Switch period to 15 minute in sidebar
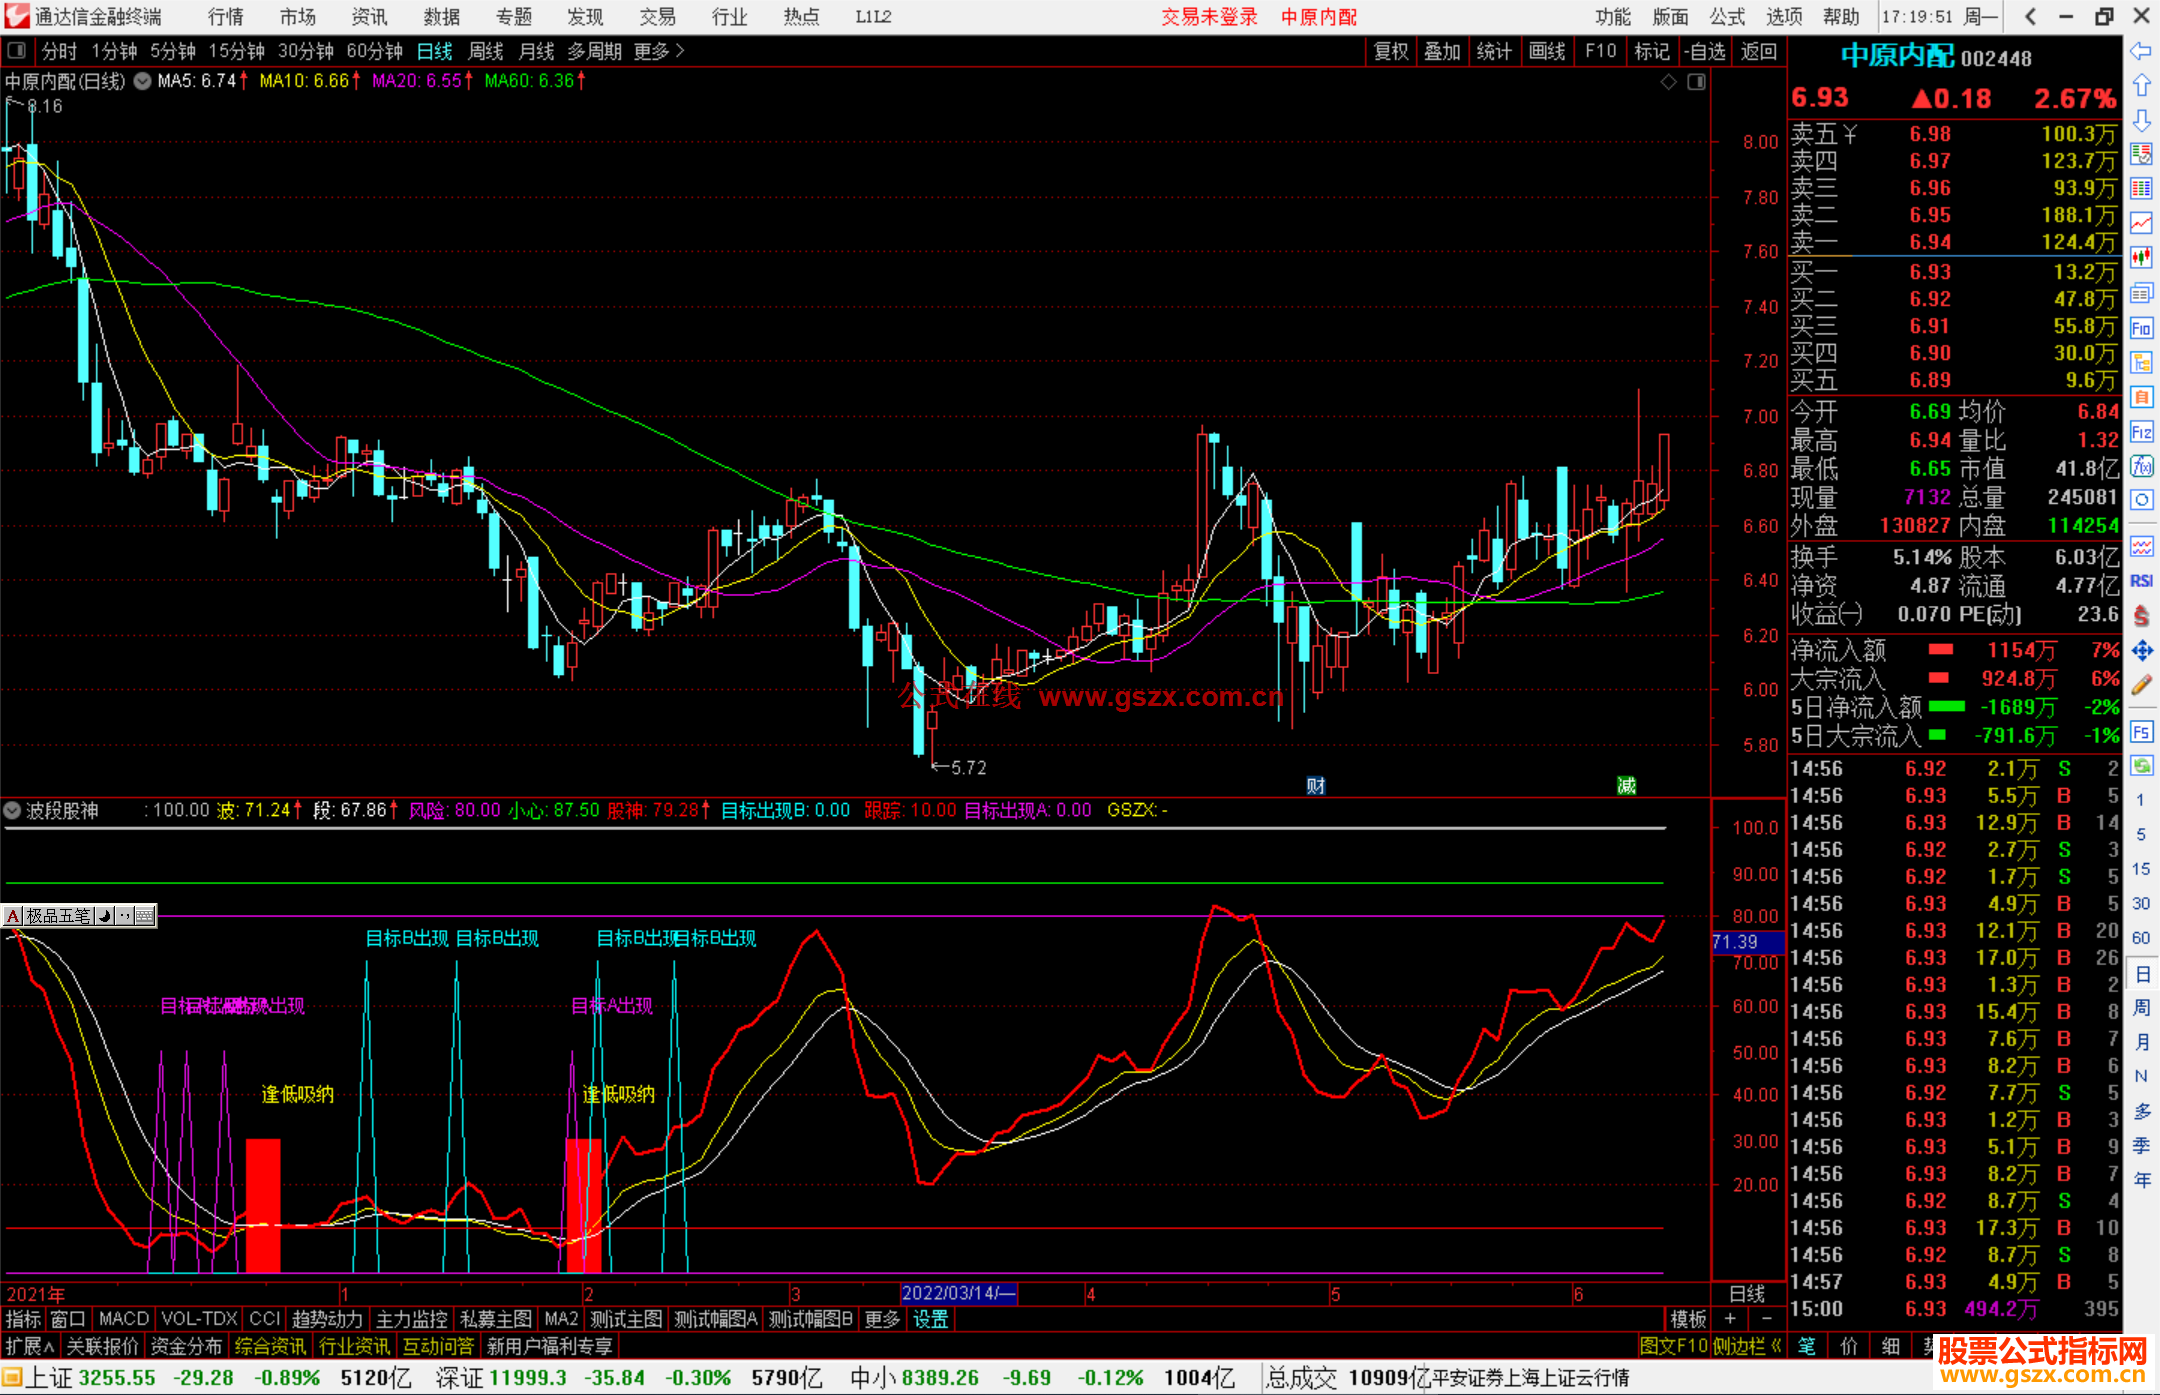This screenshot has height=1395, width=2160. [x=2141, y=869]
